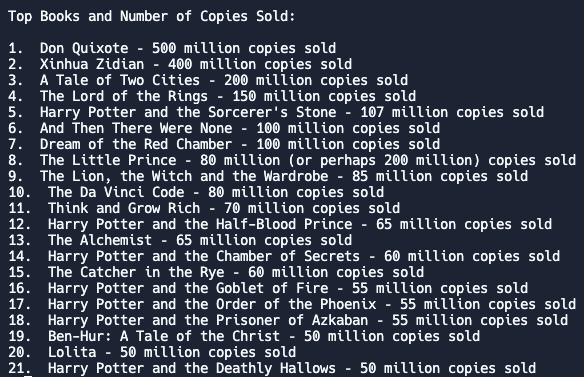Select Dream of the Red Chamber line
Viewport: 584px width, 377px height.
point(224,145)
